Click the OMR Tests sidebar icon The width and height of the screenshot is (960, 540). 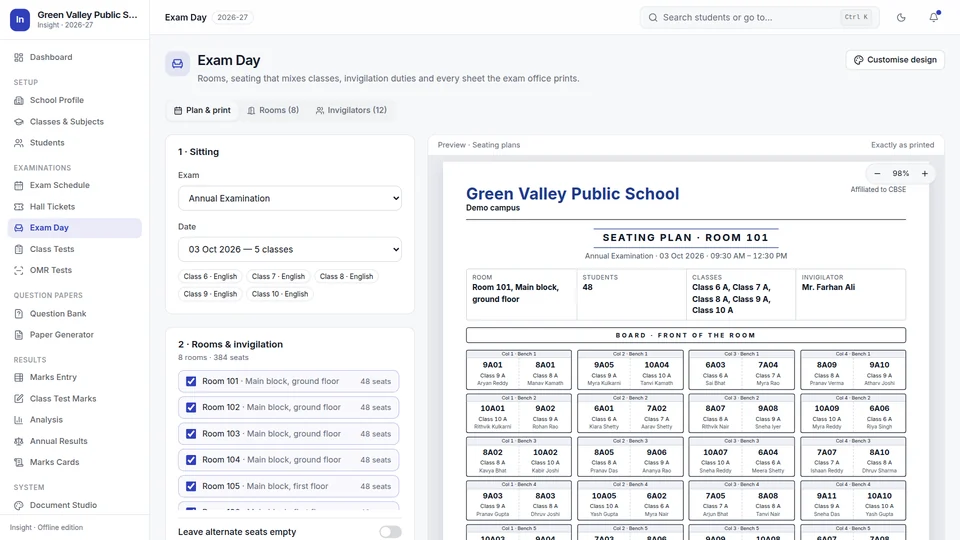tap(19, 270)
